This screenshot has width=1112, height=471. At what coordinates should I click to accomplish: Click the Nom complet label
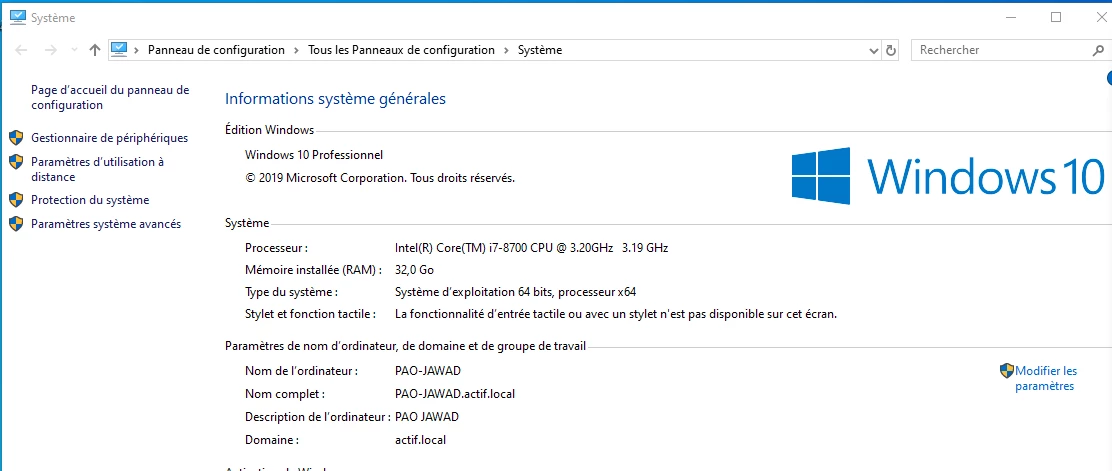pos(285,394)
